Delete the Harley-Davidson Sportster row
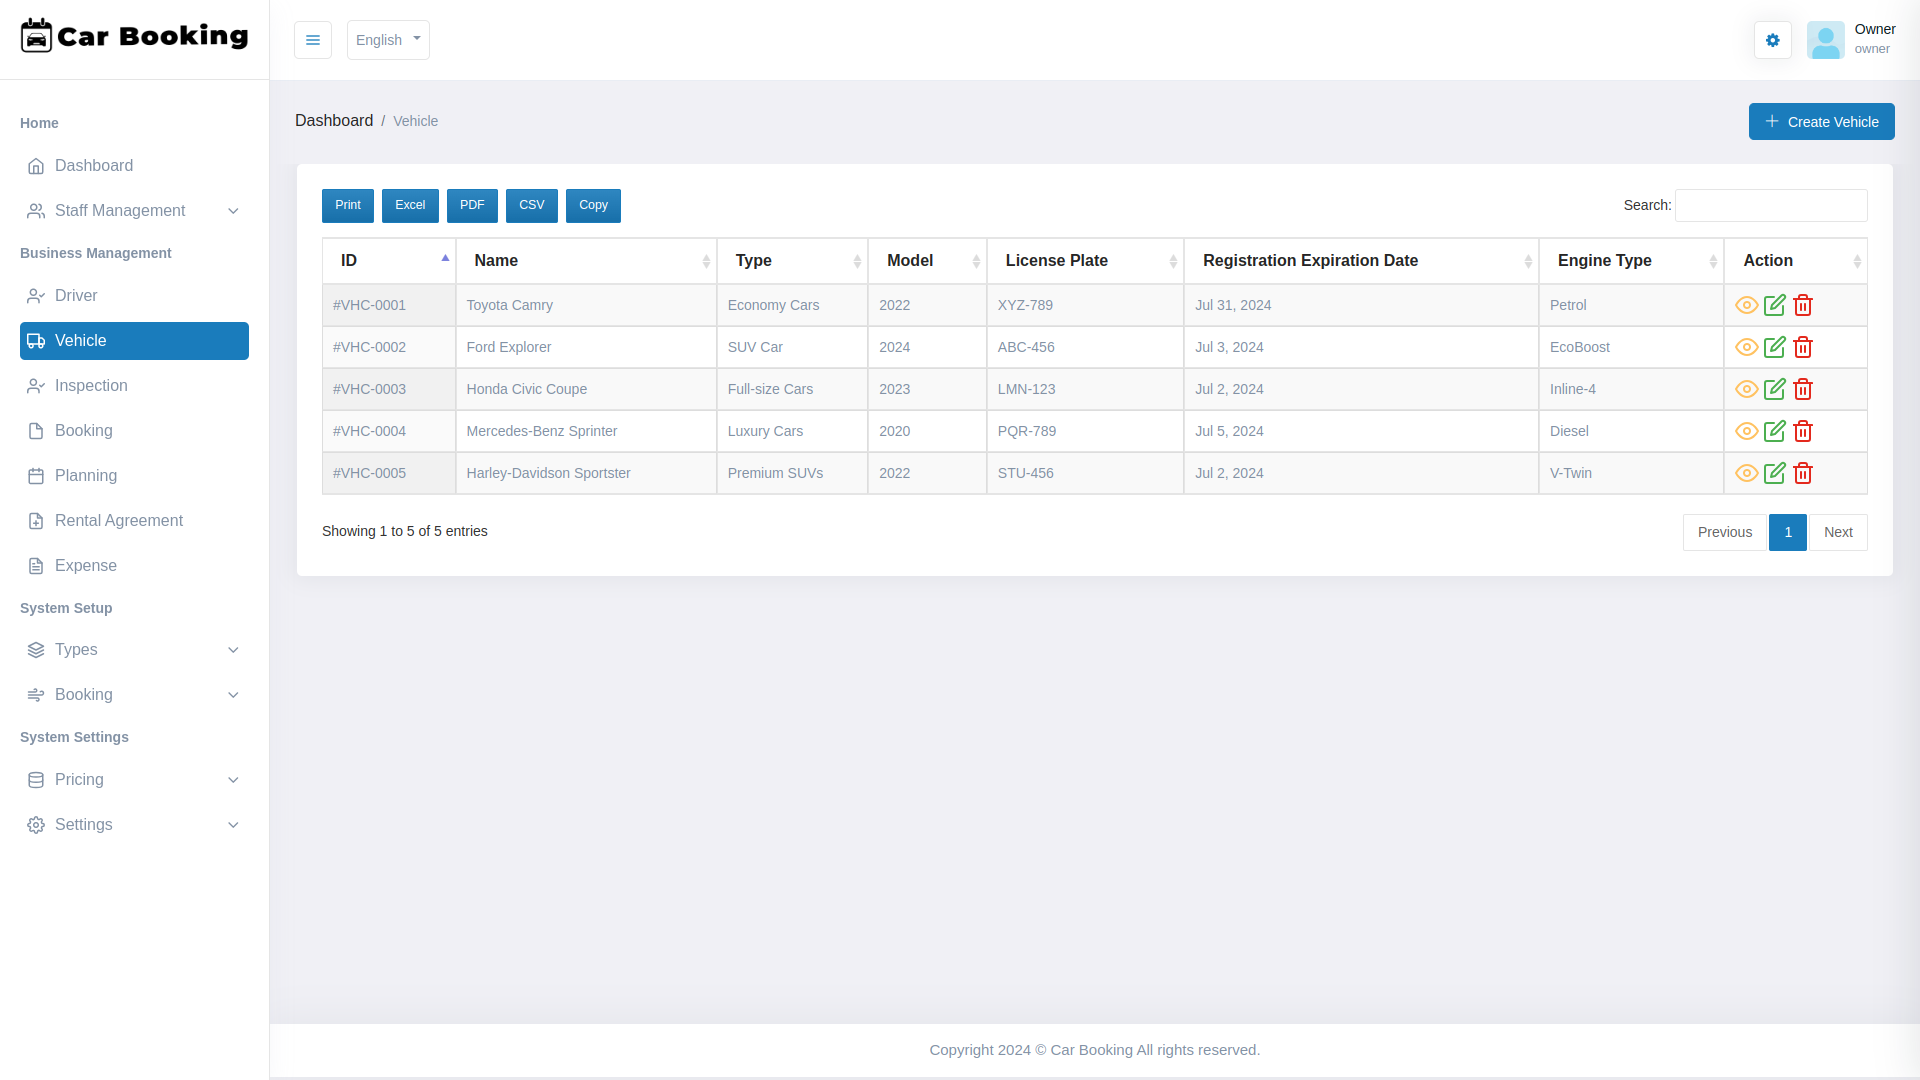Image resolution: width=1920 pixels, height=1080 pixels. click(x=1803, y=473)
